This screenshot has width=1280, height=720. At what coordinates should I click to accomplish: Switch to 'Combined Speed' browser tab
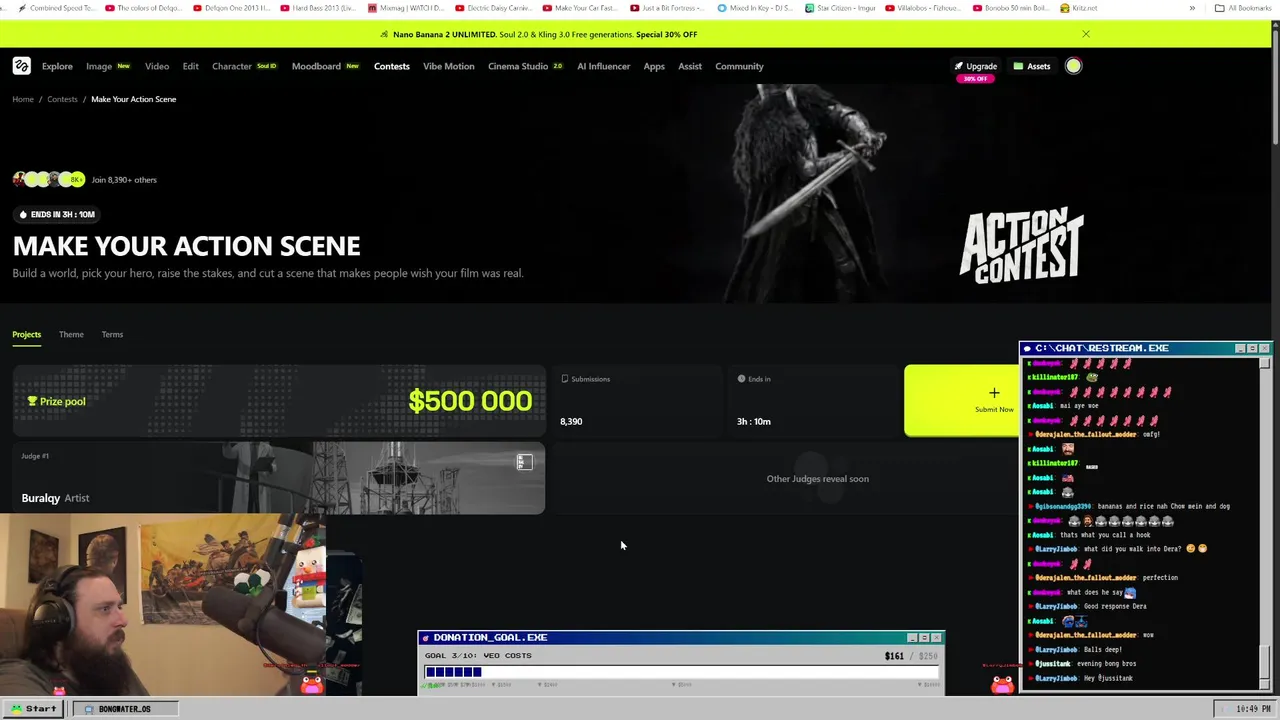[x=56, y=8]
